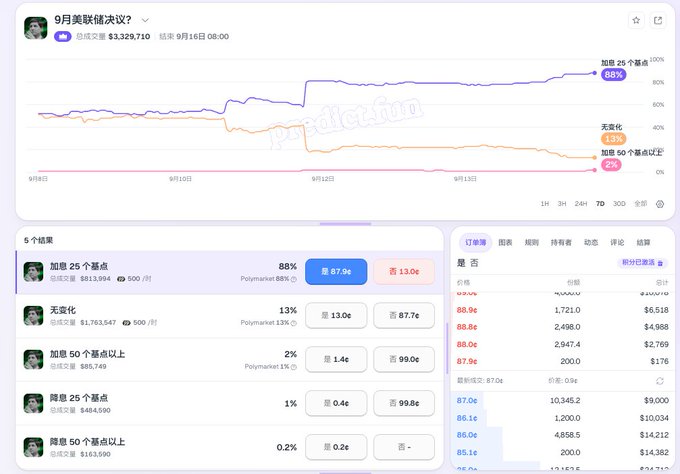The width and height of the screenshot is (680, 474).
Task: Click the 87.9¢ ask price row
Action: pos(562,361)
